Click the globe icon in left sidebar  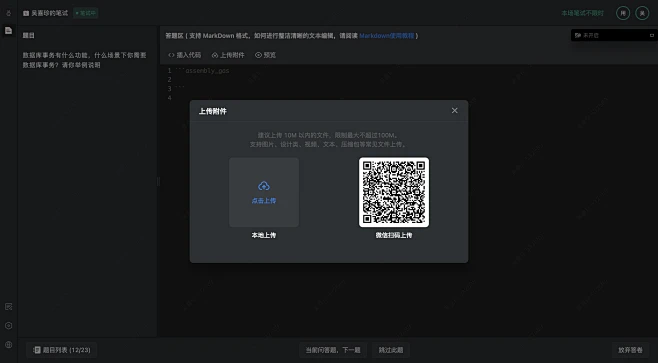pyautogui.click(x=8, y=345)
